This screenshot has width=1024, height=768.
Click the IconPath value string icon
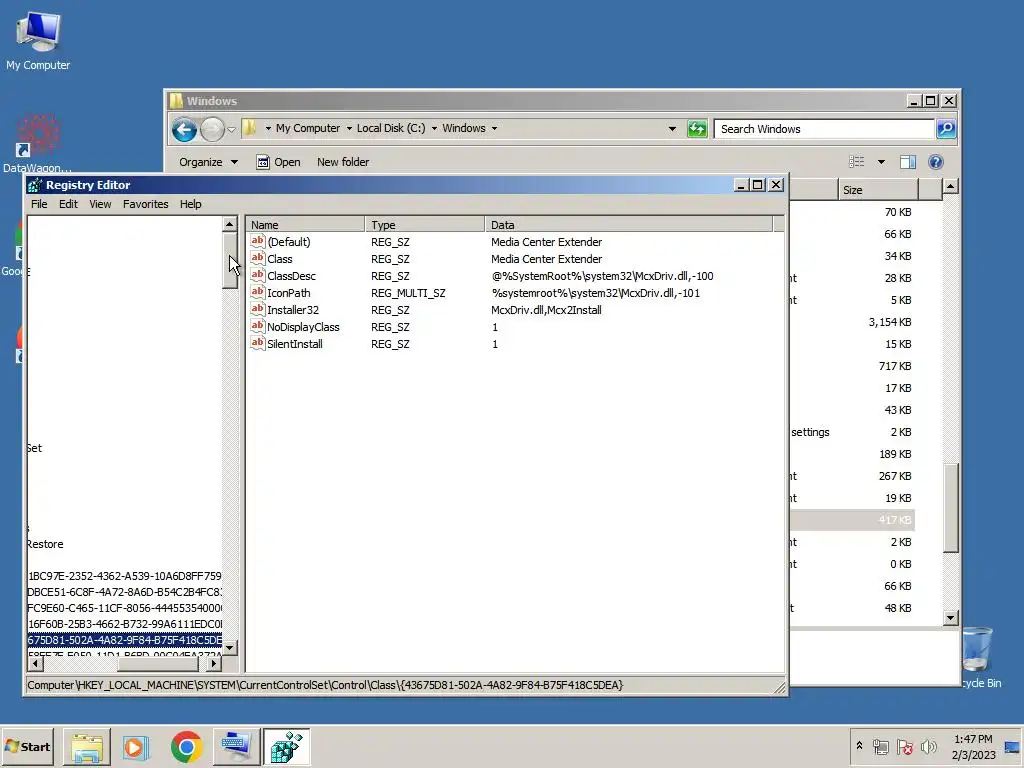pos(258,293)
